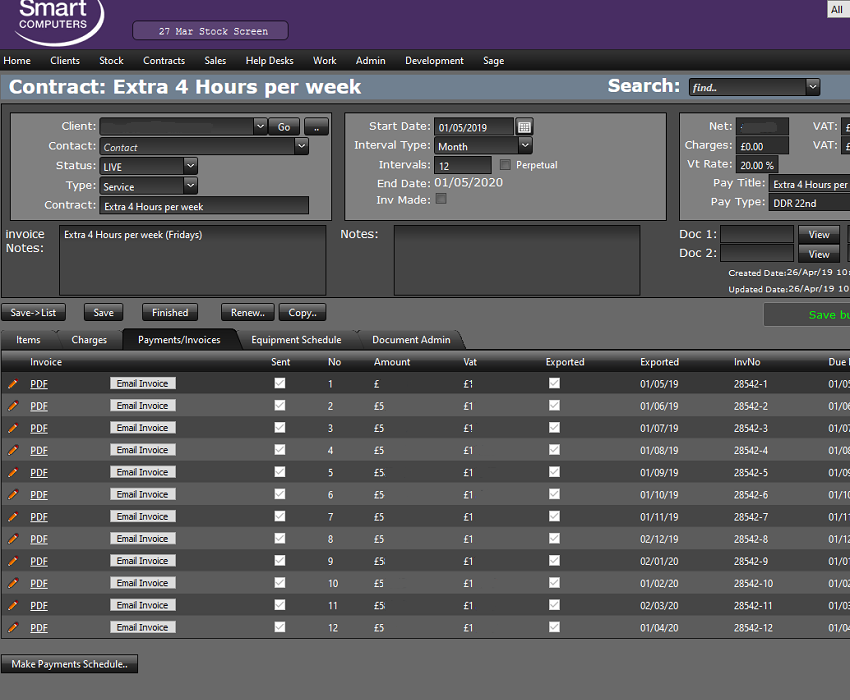Click Make Payments Schedule button
Viewport: 850px width, 700px height.
(x=70, y=664)
